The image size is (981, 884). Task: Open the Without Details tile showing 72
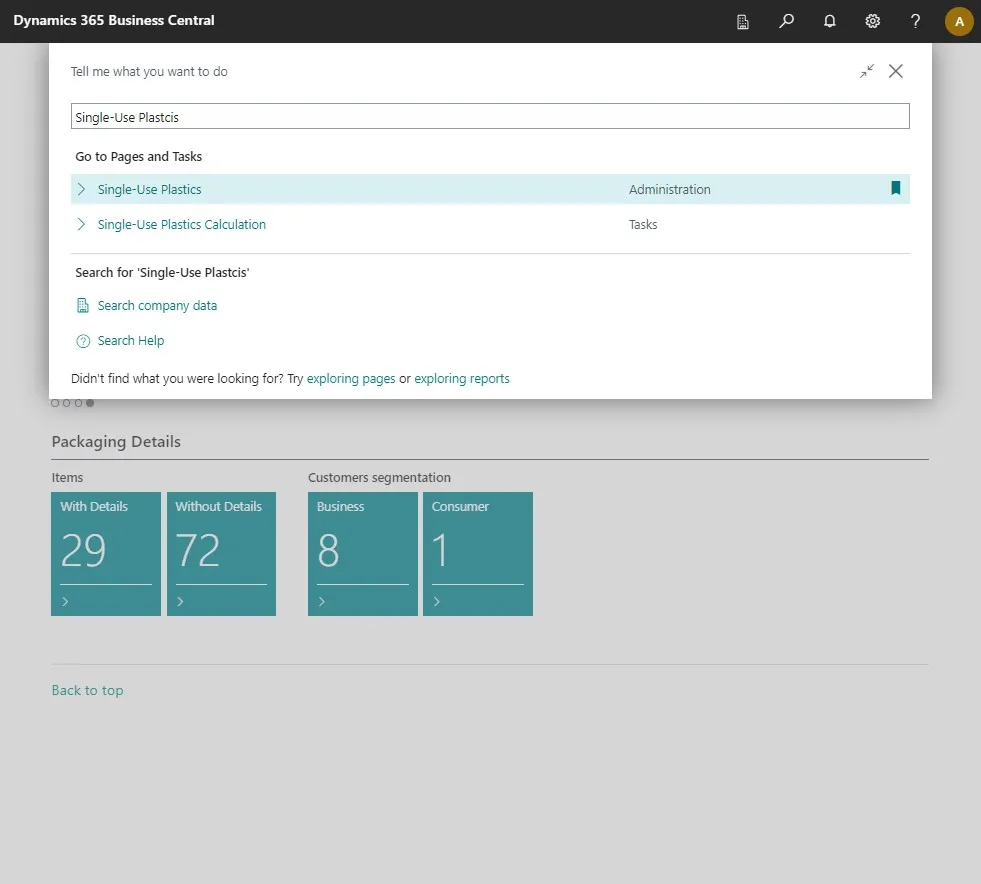tap(221, 554)
